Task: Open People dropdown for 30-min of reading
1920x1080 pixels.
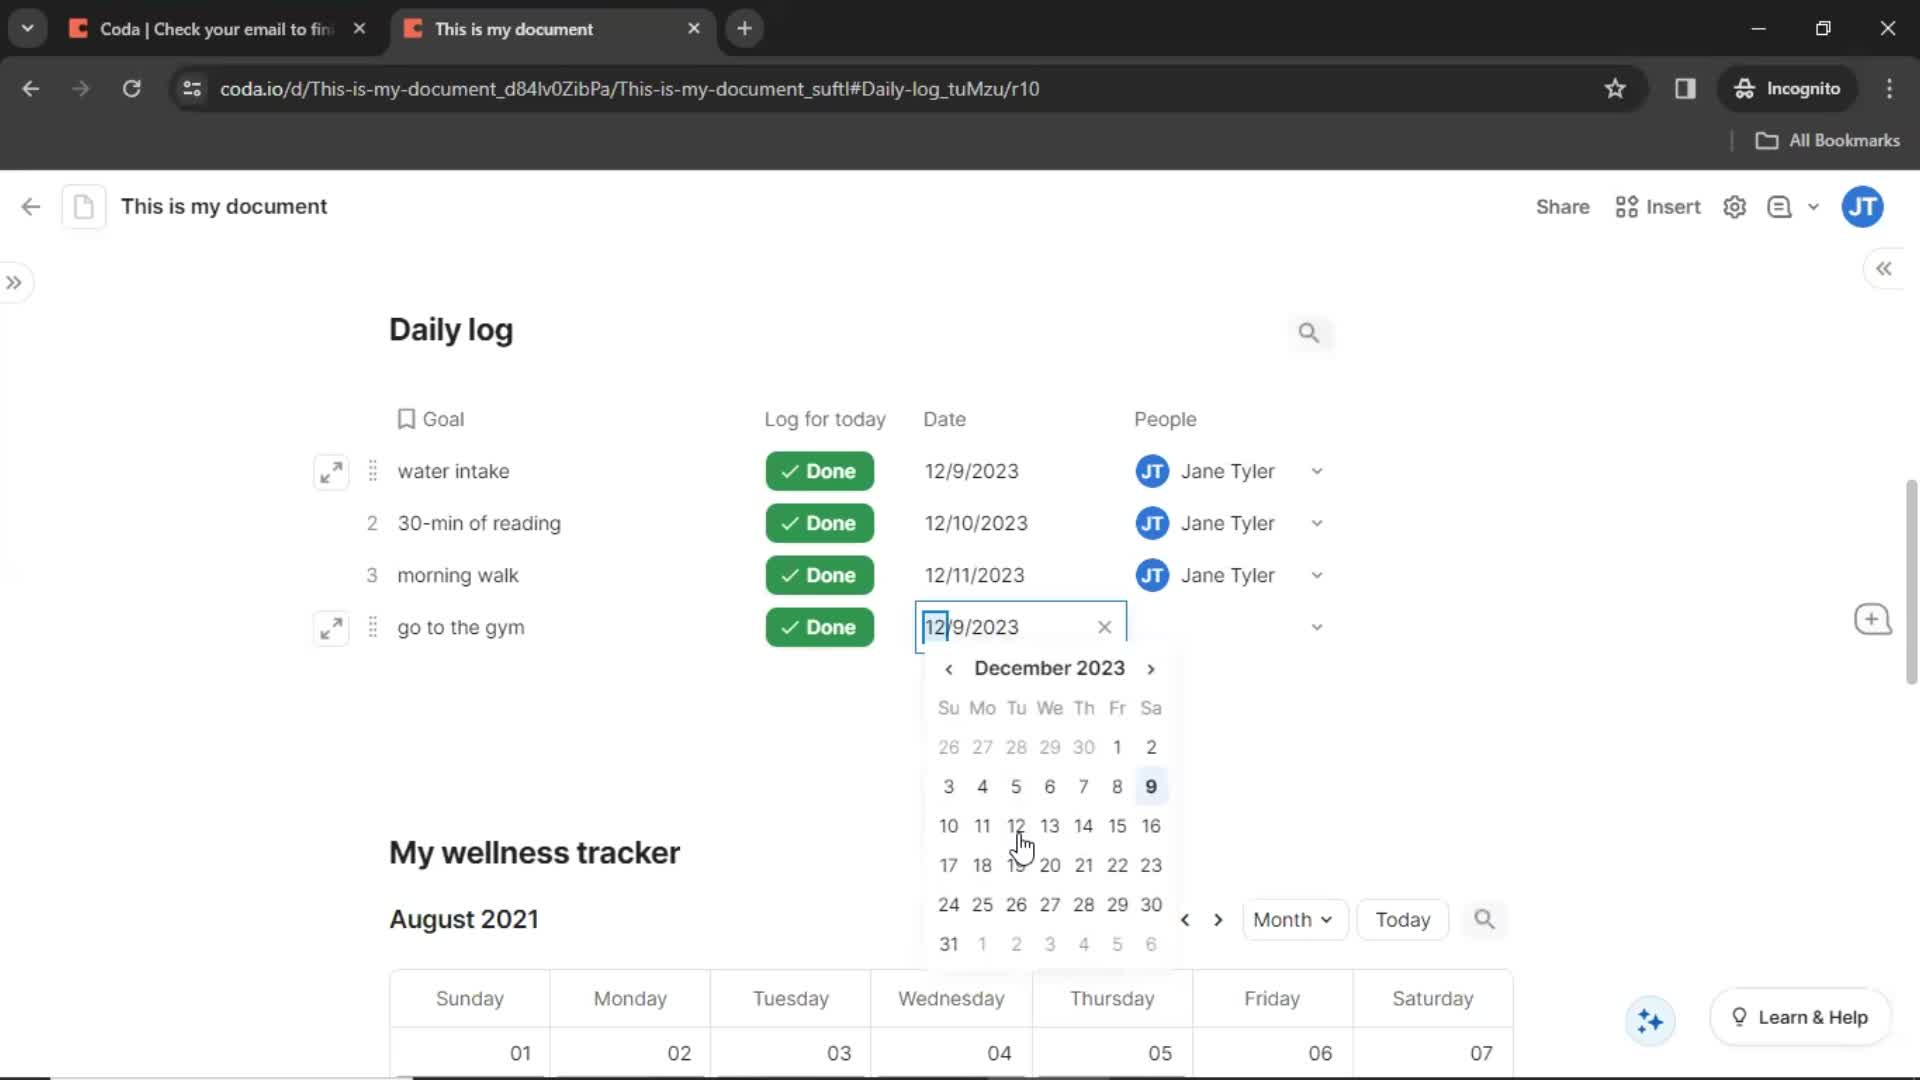Action: [1317, 523]
